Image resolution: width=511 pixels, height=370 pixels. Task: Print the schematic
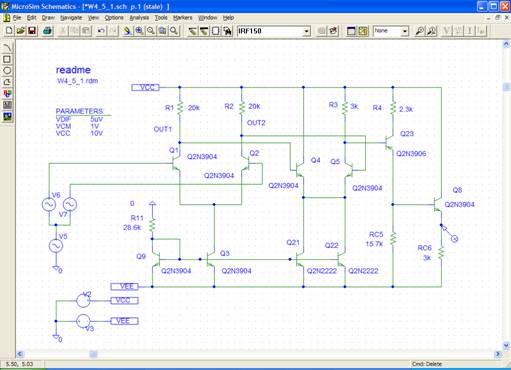point(47,31)
